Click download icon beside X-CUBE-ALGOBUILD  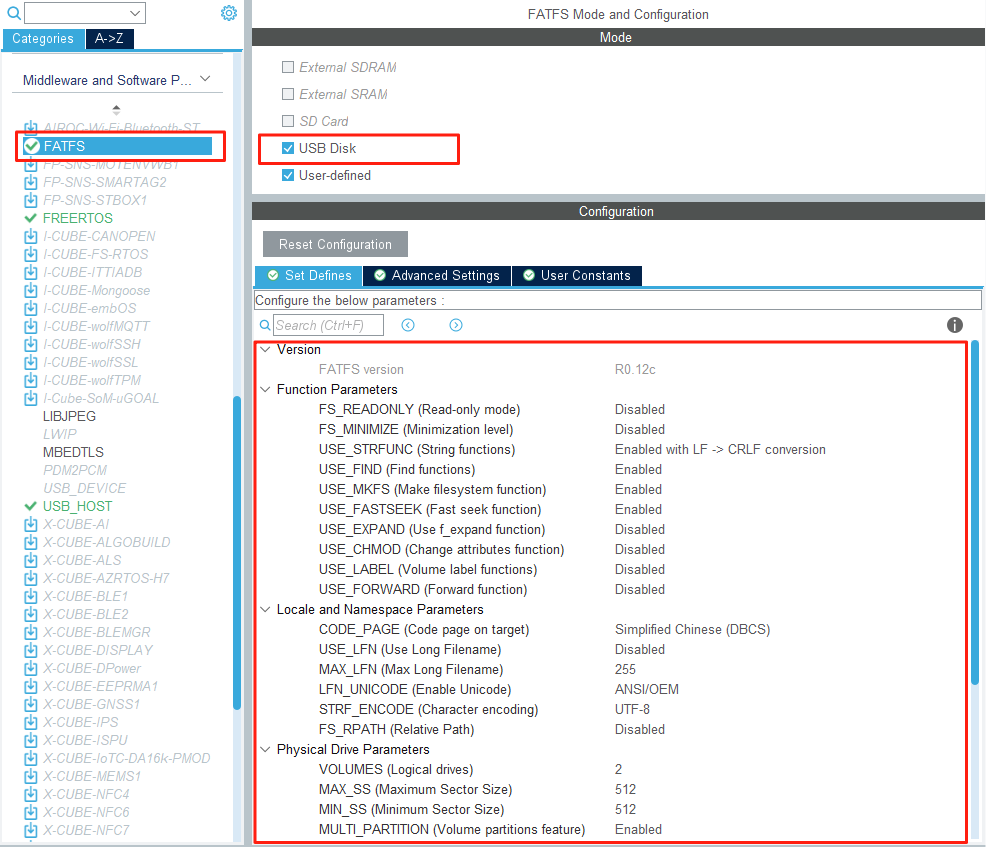(30, 543)
